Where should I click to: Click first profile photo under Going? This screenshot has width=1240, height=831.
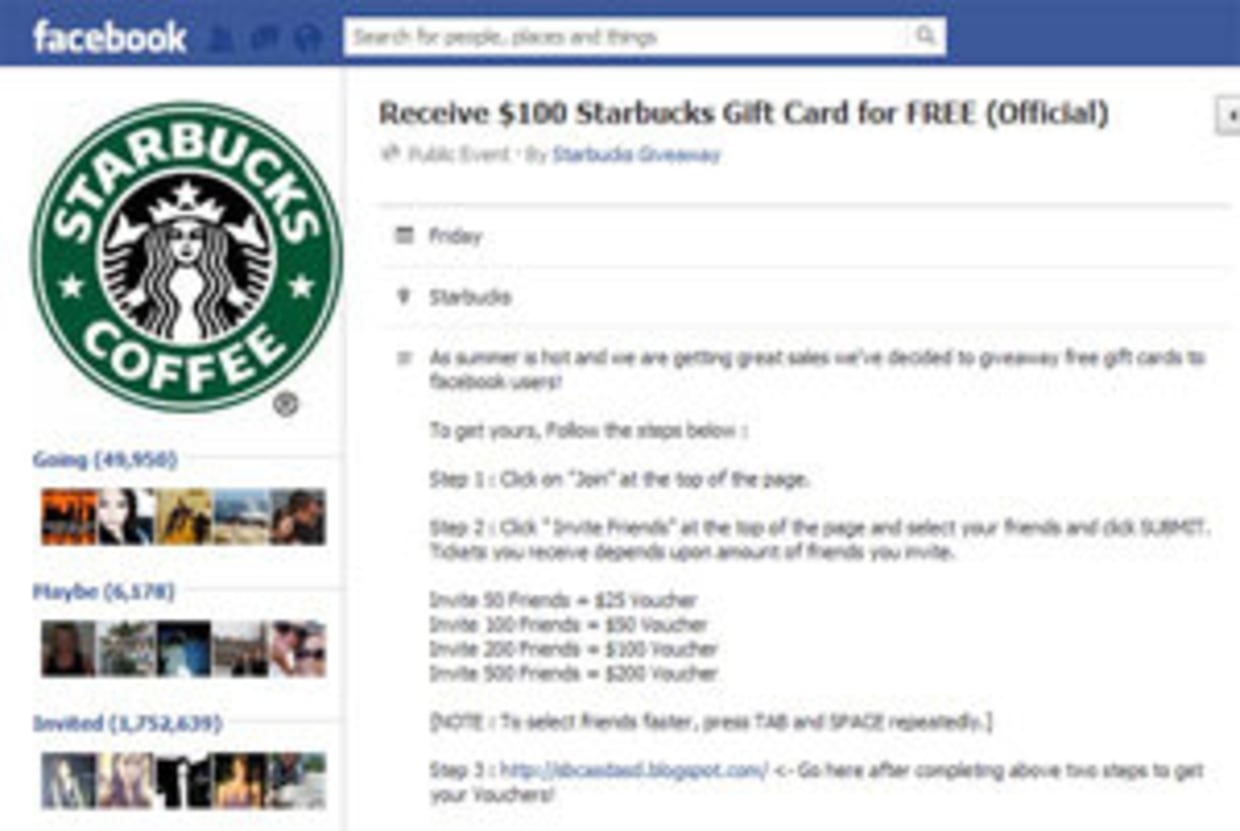[x=69, y=517]
